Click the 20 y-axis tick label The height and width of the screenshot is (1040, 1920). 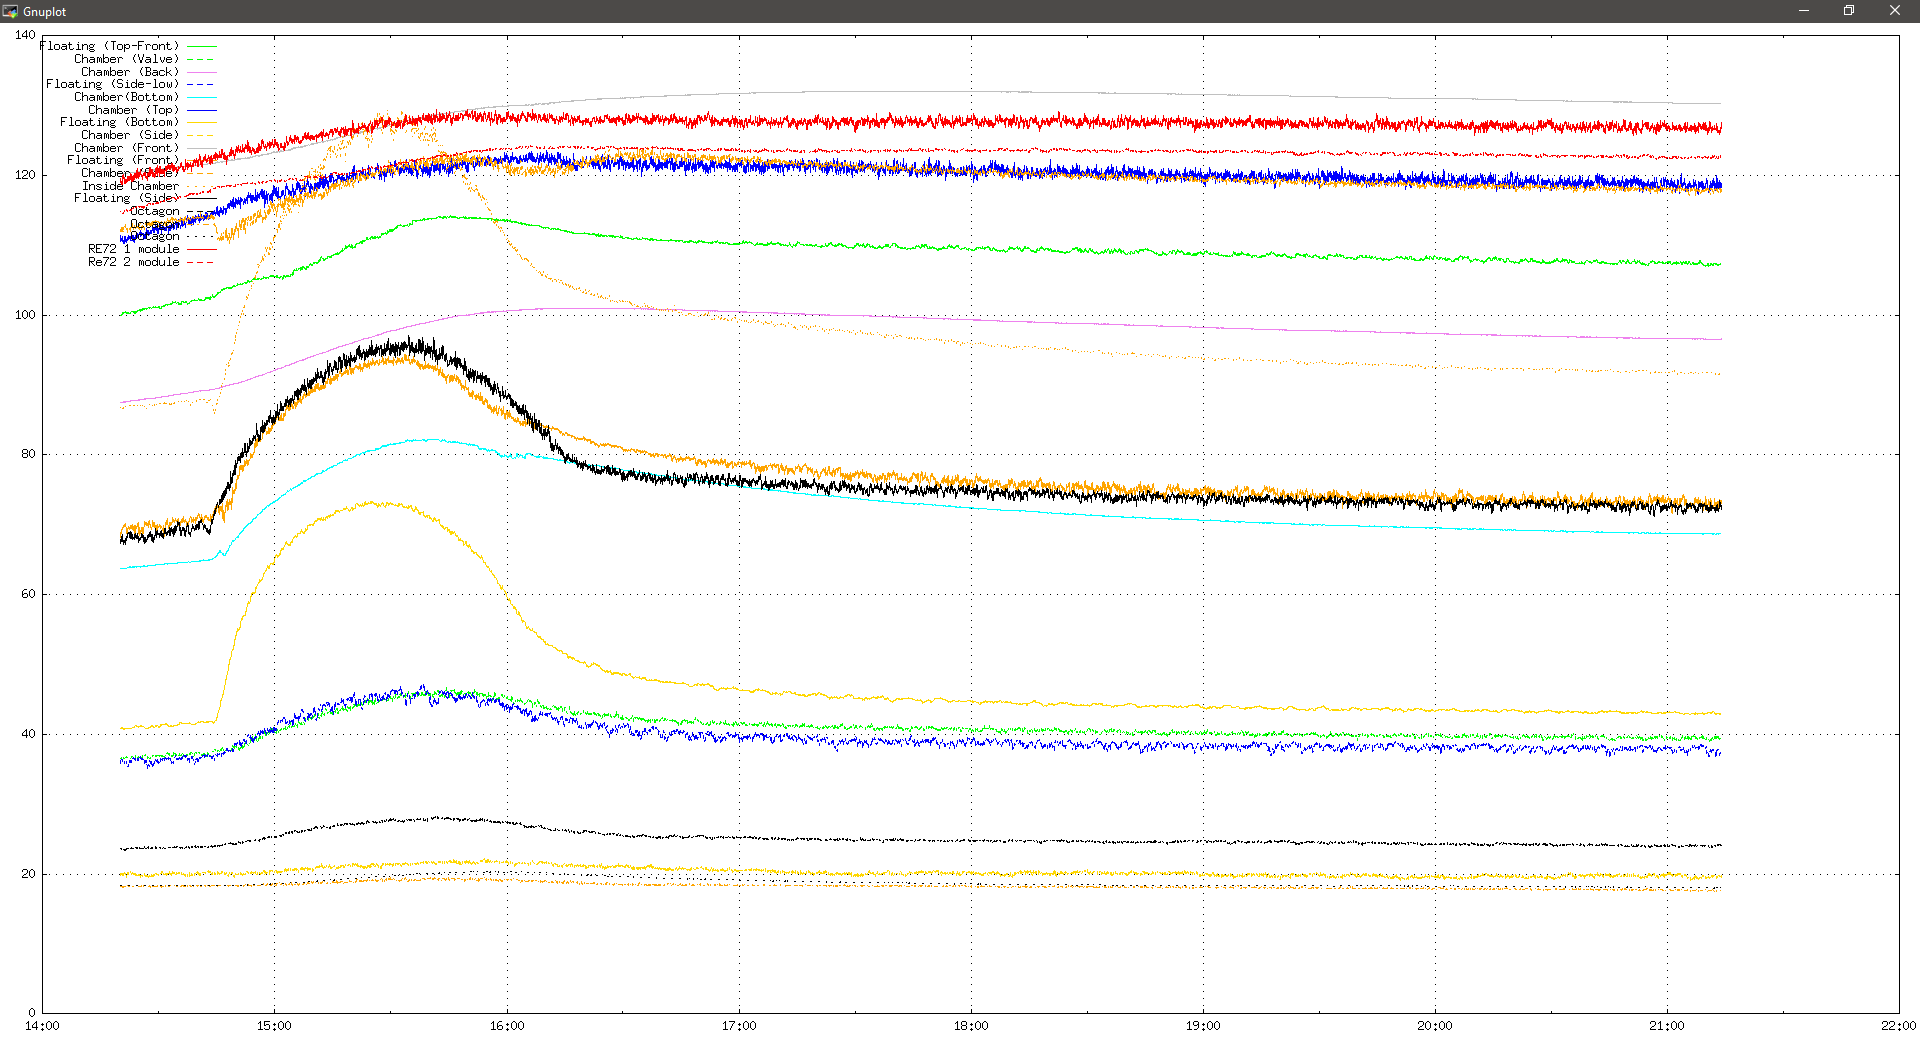point(29,874)
